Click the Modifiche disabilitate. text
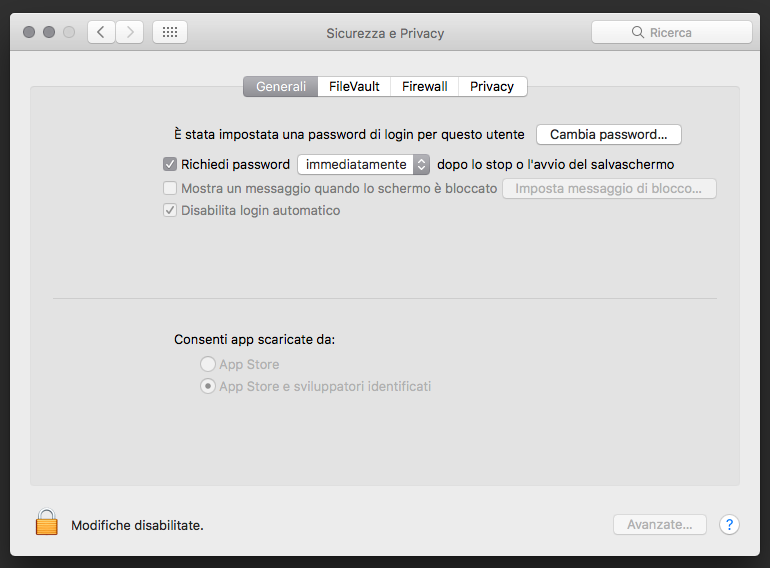Viewport: 770px width, 568px height. pos(138,525)
